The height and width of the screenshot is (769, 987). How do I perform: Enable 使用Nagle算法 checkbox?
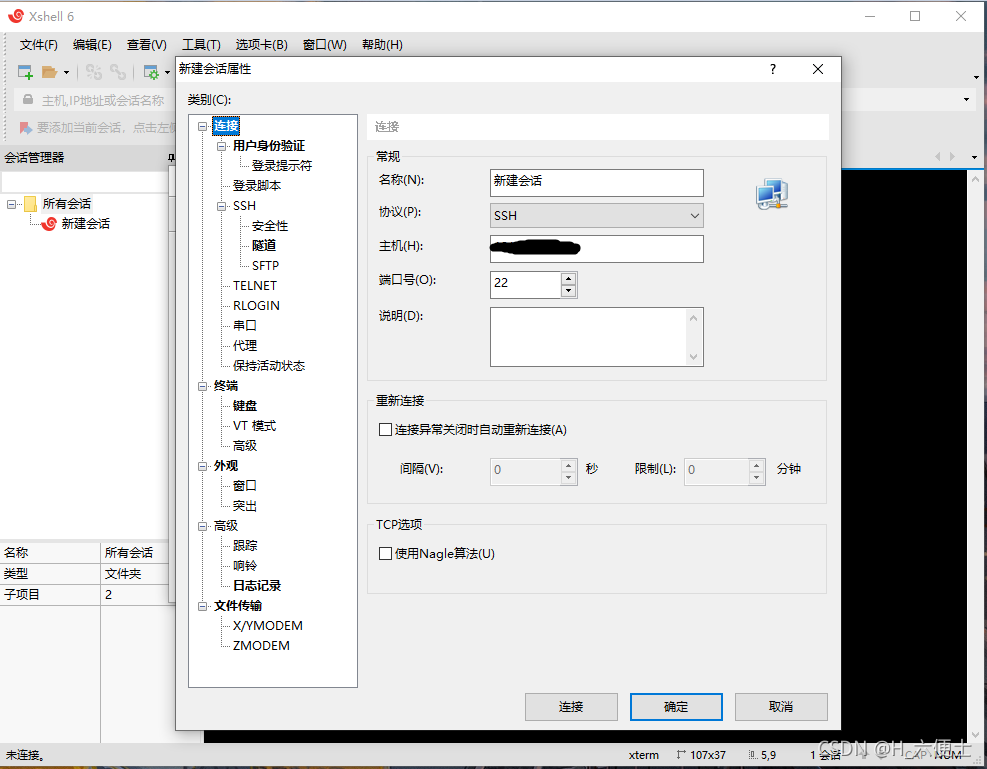(x=385, y=554)
